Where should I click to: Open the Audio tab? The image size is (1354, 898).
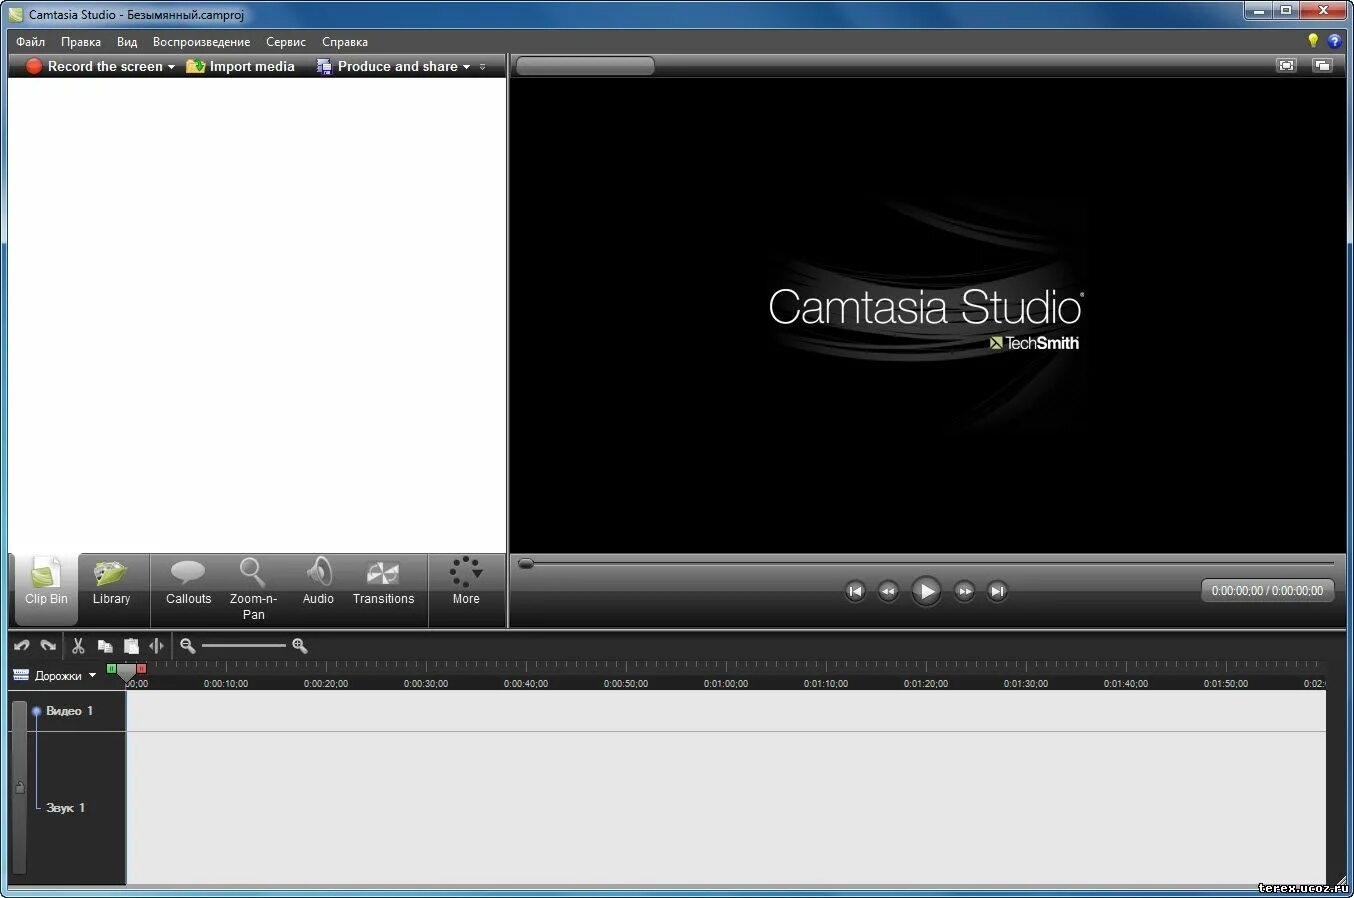[x=318, y=583]
